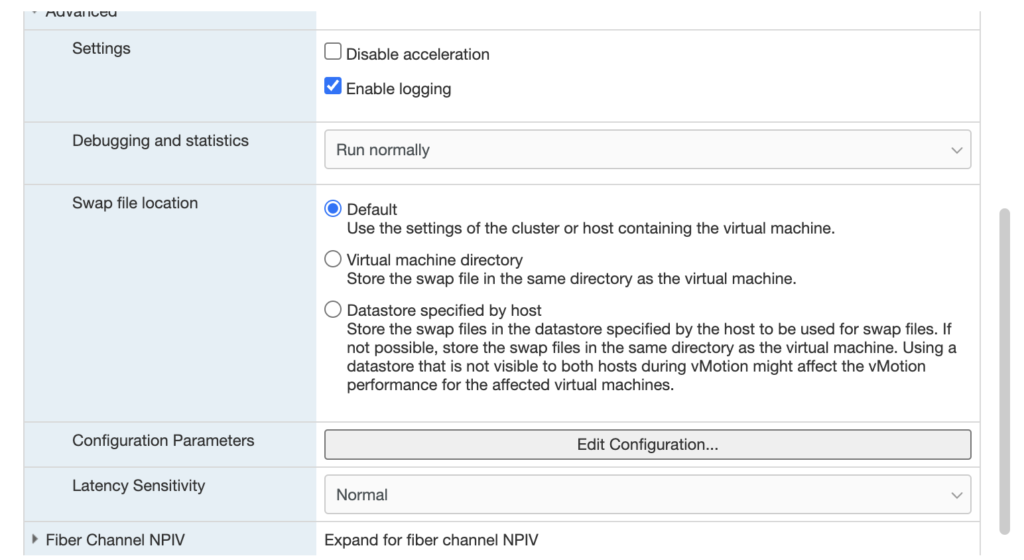This screenshot has width=1024, height=560.
Task: Click the Expand for fiber channel NPIV text
Action: point(431,540)
